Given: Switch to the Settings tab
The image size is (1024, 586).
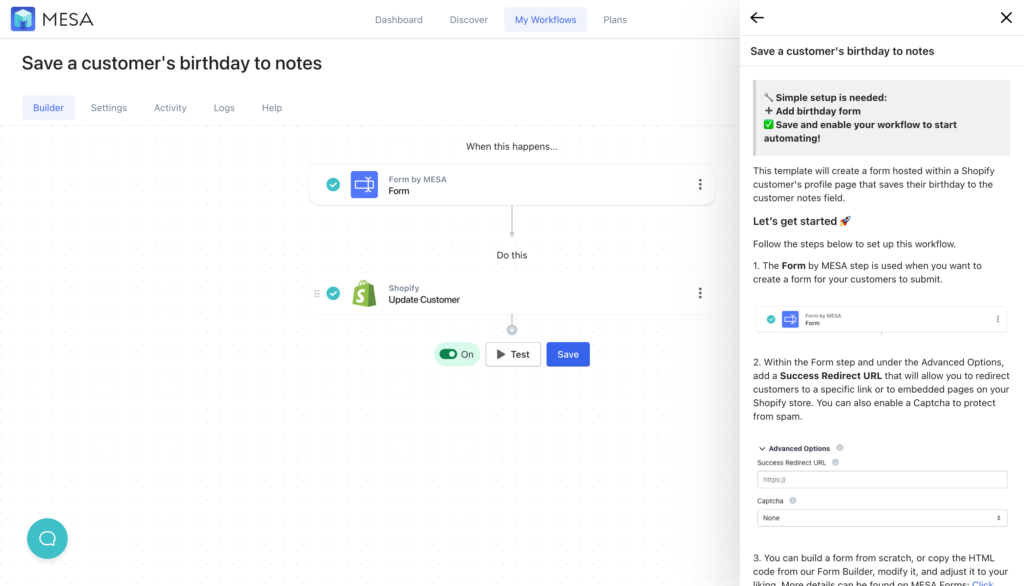Looking at the screenshot, I should point(108,107).
